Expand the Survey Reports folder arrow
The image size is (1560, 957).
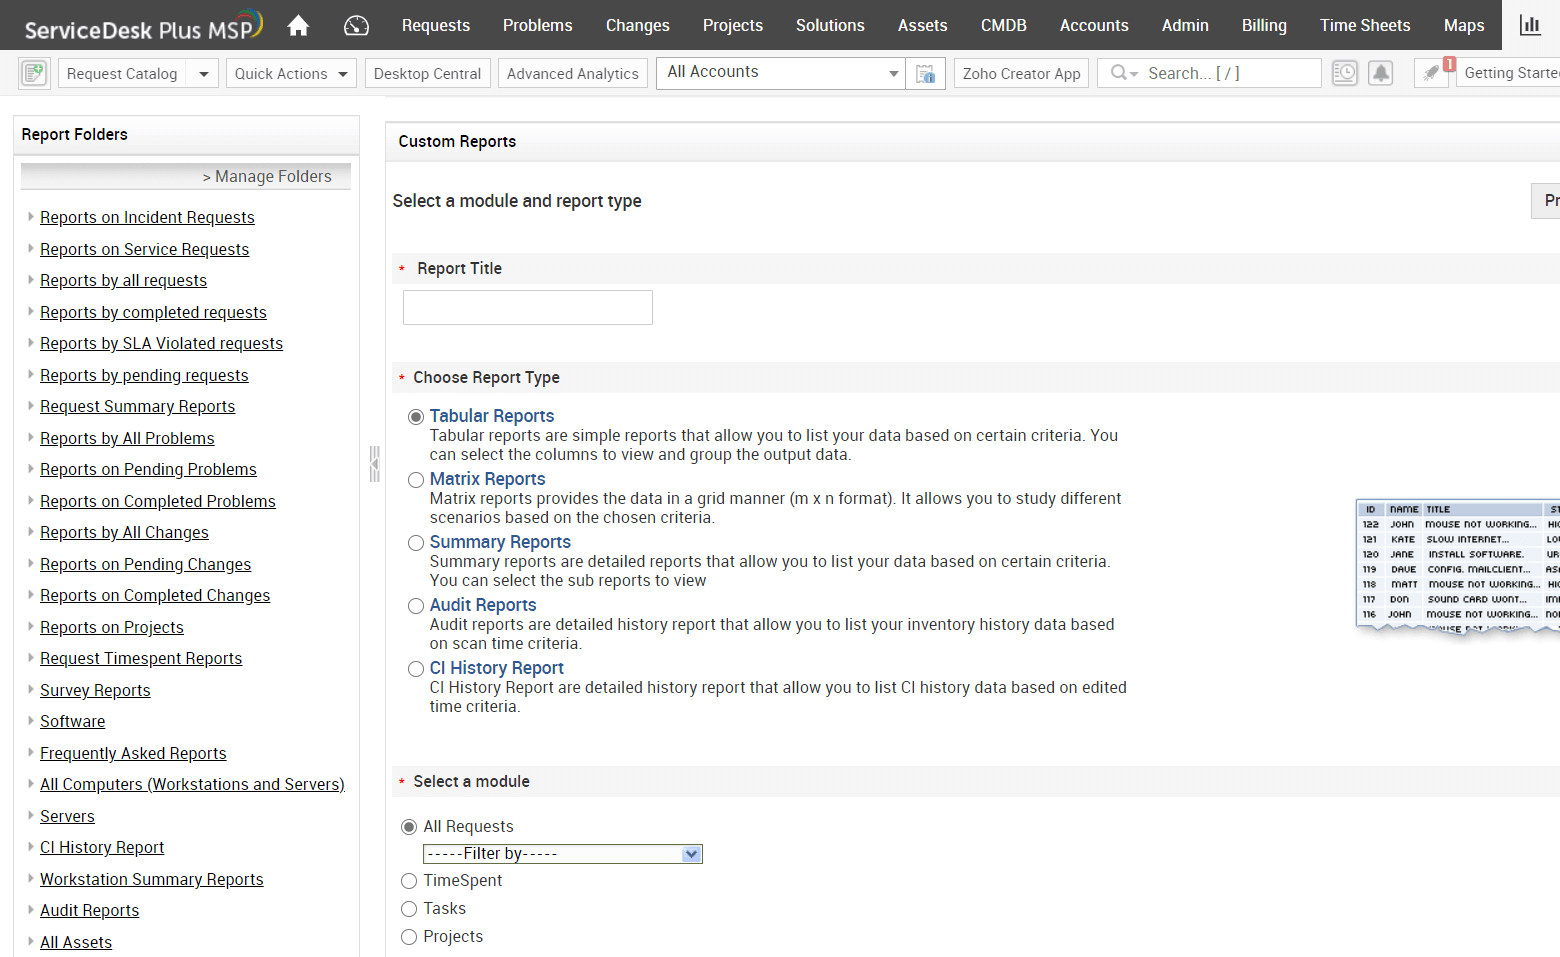click(31, 689)
